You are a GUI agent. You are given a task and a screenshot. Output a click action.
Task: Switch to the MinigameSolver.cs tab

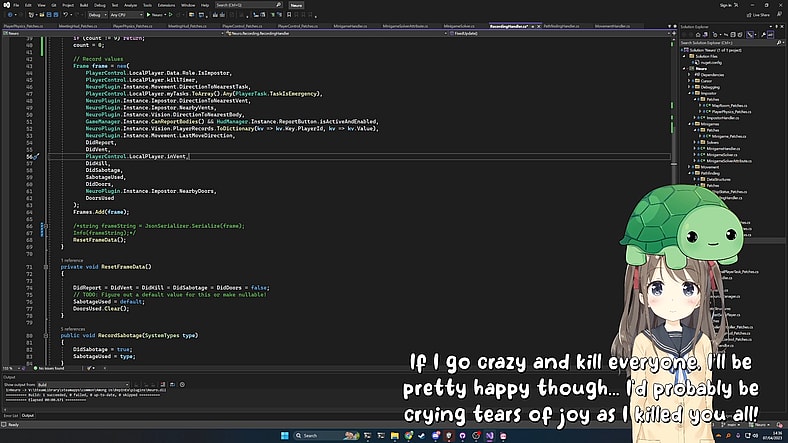coord(459,26)
